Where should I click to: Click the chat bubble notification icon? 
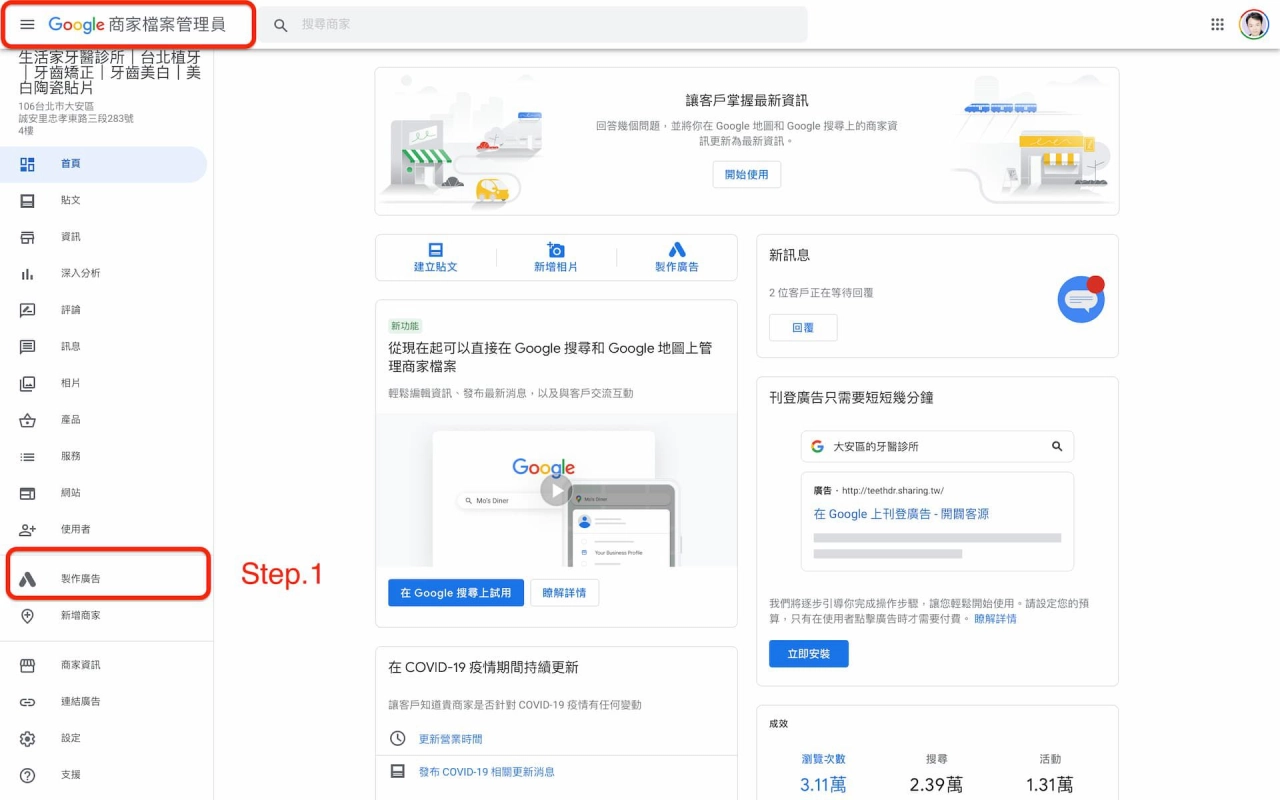tap(1081, 299)
